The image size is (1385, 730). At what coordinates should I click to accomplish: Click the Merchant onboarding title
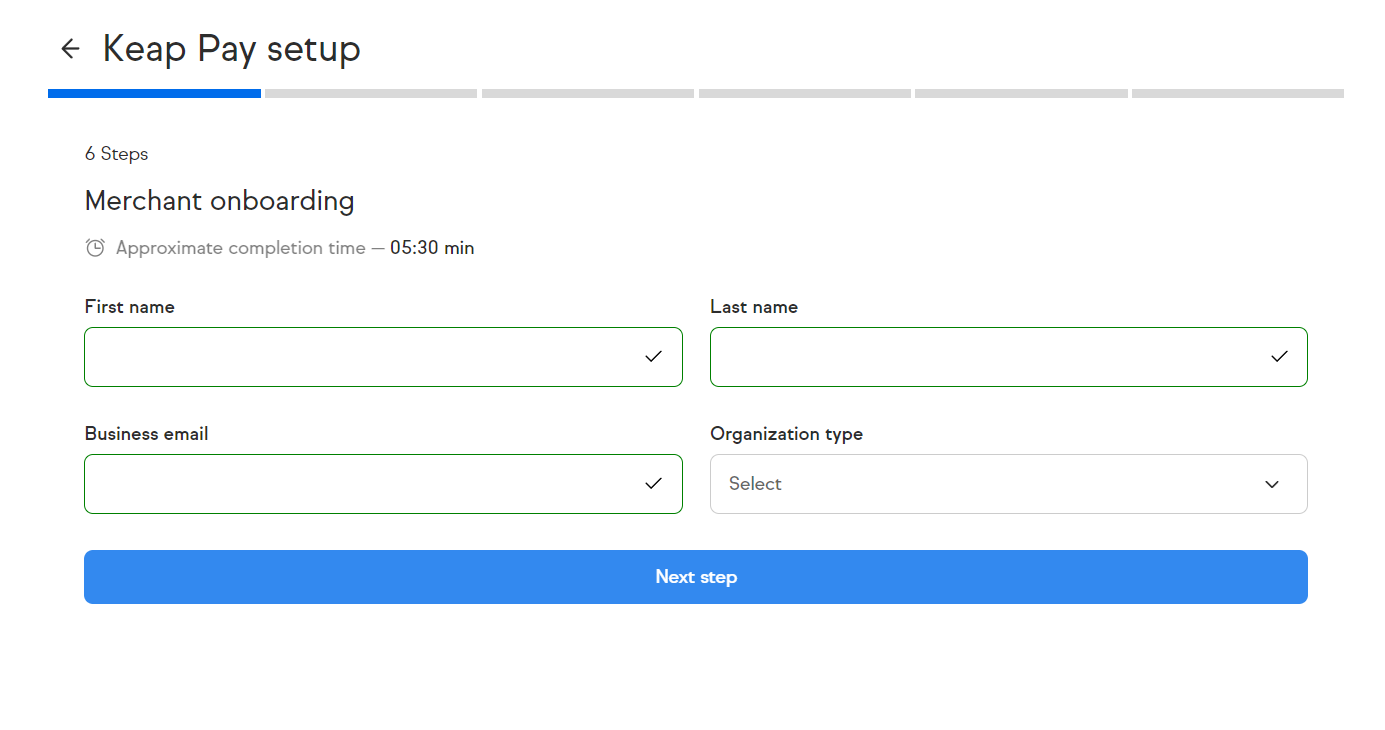(219, 201)
